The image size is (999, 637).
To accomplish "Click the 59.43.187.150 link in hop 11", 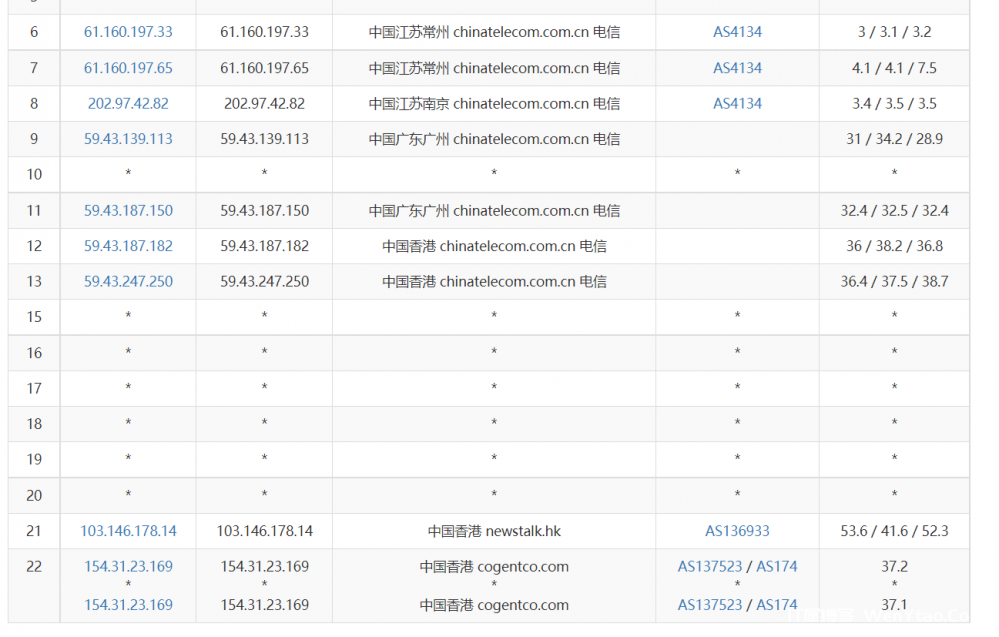I will pyautogui.click(x=127, y=210).
